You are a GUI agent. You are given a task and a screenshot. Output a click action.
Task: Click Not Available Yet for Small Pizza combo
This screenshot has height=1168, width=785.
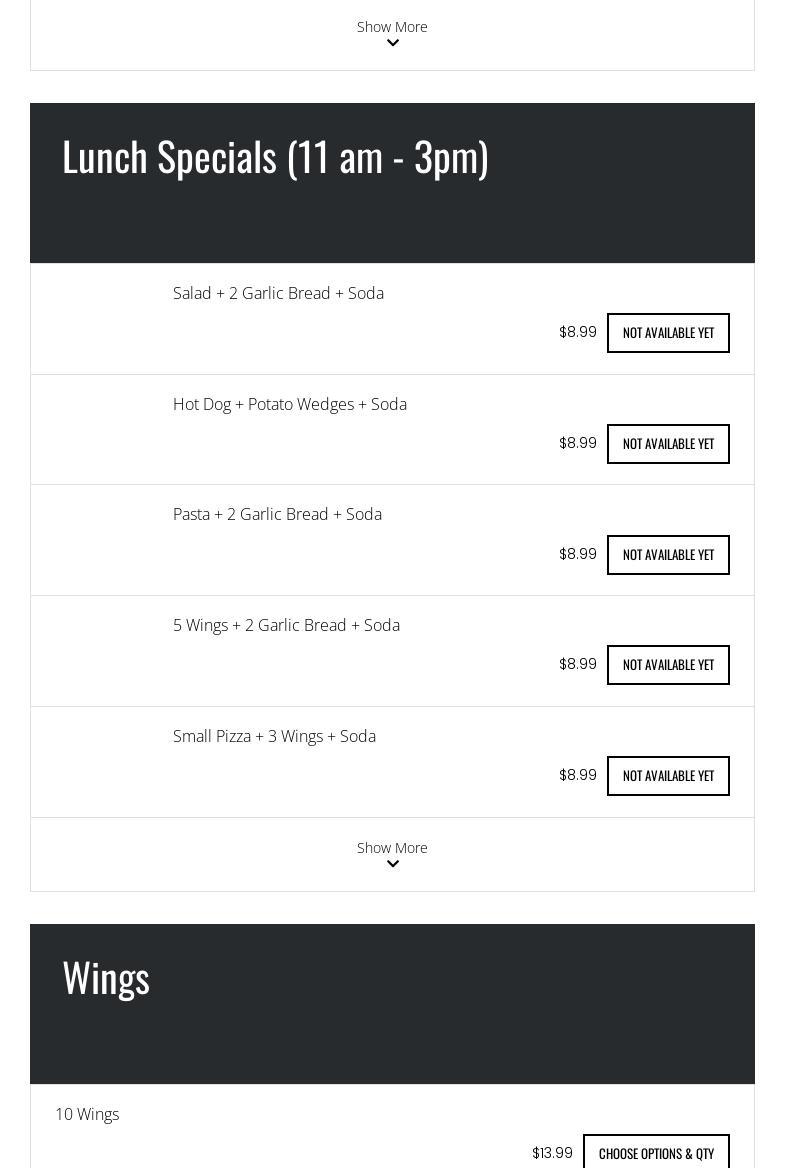tap(668, 776)
